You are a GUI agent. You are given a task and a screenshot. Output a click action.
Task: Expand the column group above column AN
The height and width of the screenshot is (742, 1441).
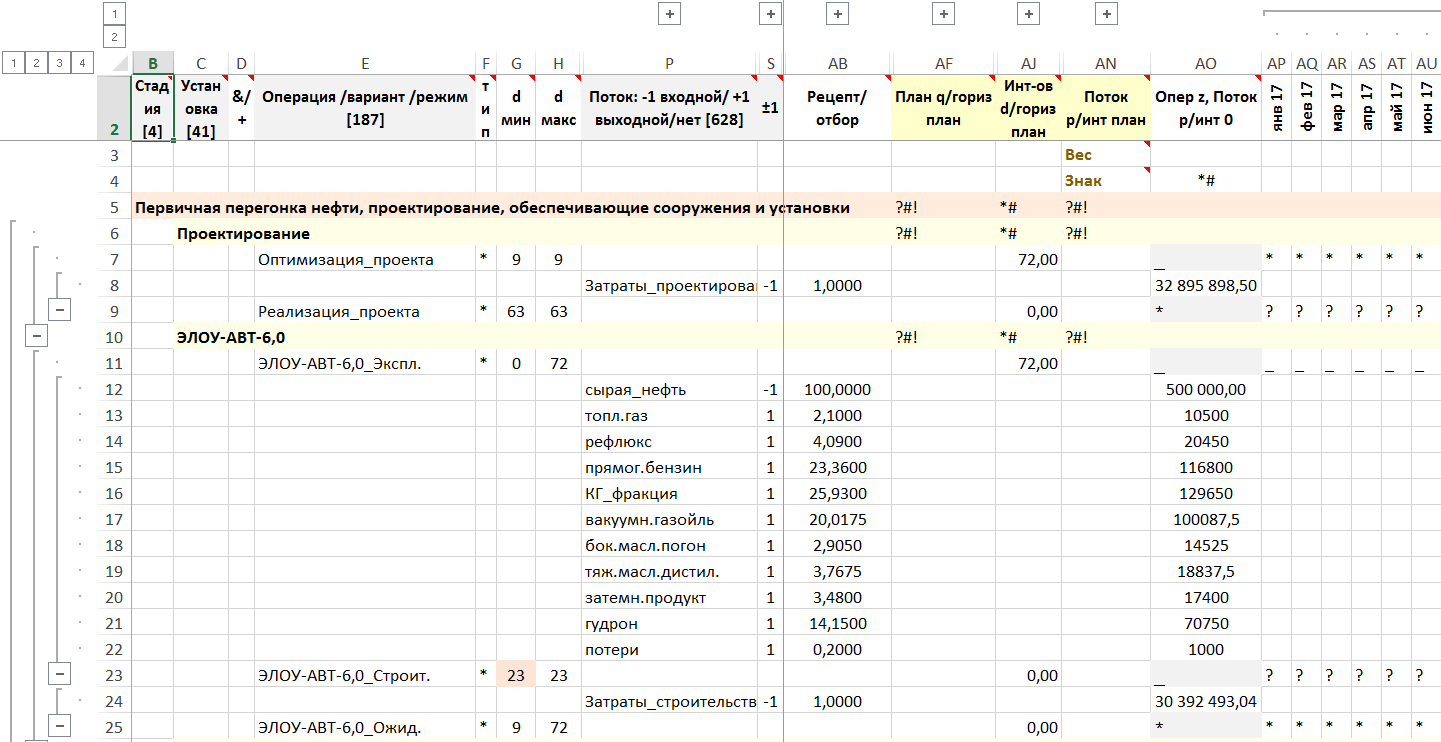point(1106,14)
